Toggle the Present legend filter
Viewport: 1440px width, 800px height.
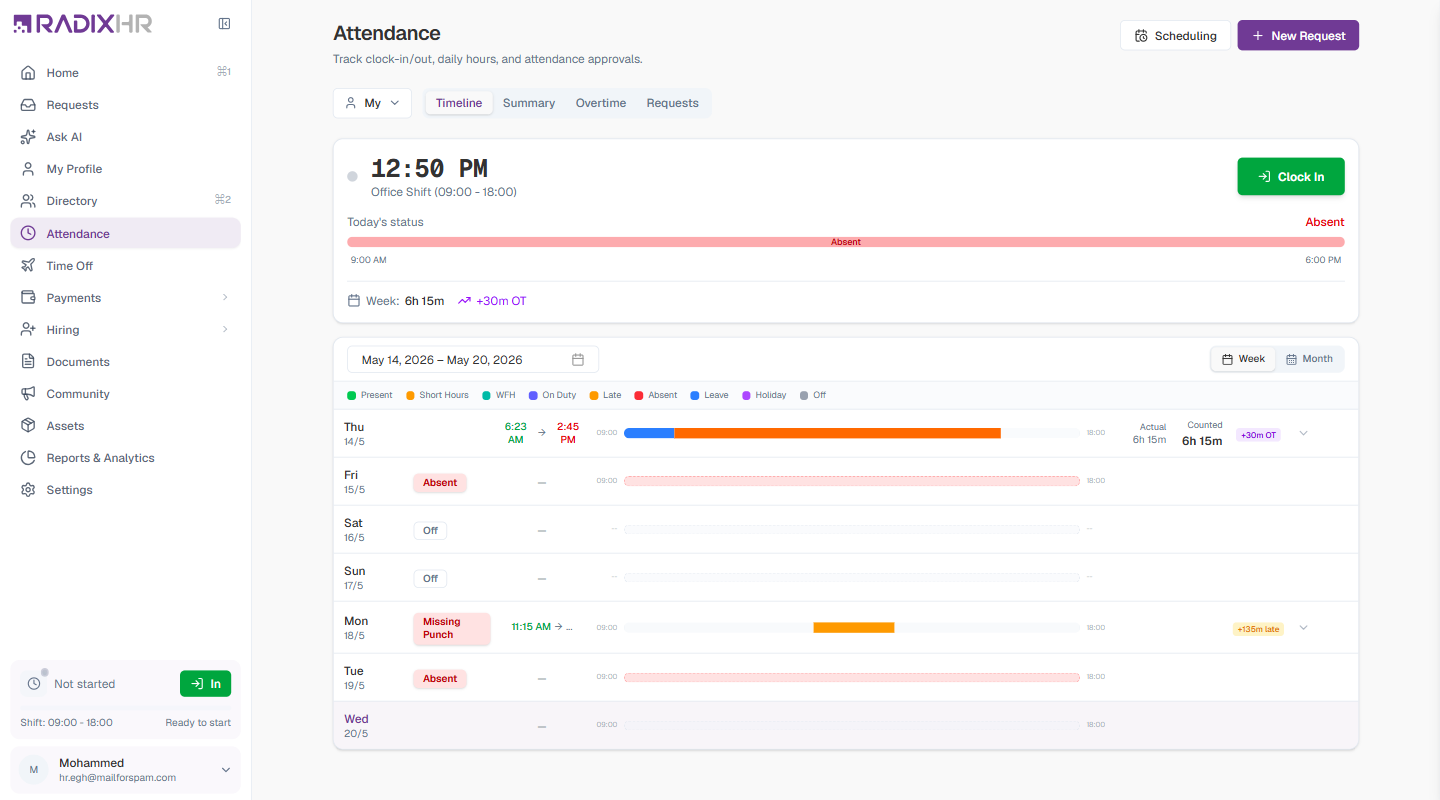(x=369, y=395)
